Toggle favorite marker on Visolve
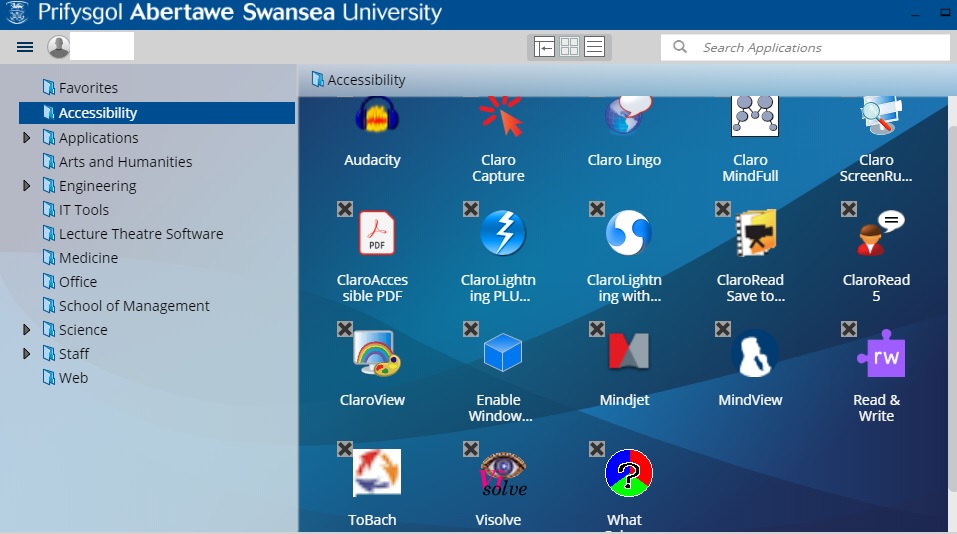Viewport: 957px width, 534px height. (x=471, y=449)
